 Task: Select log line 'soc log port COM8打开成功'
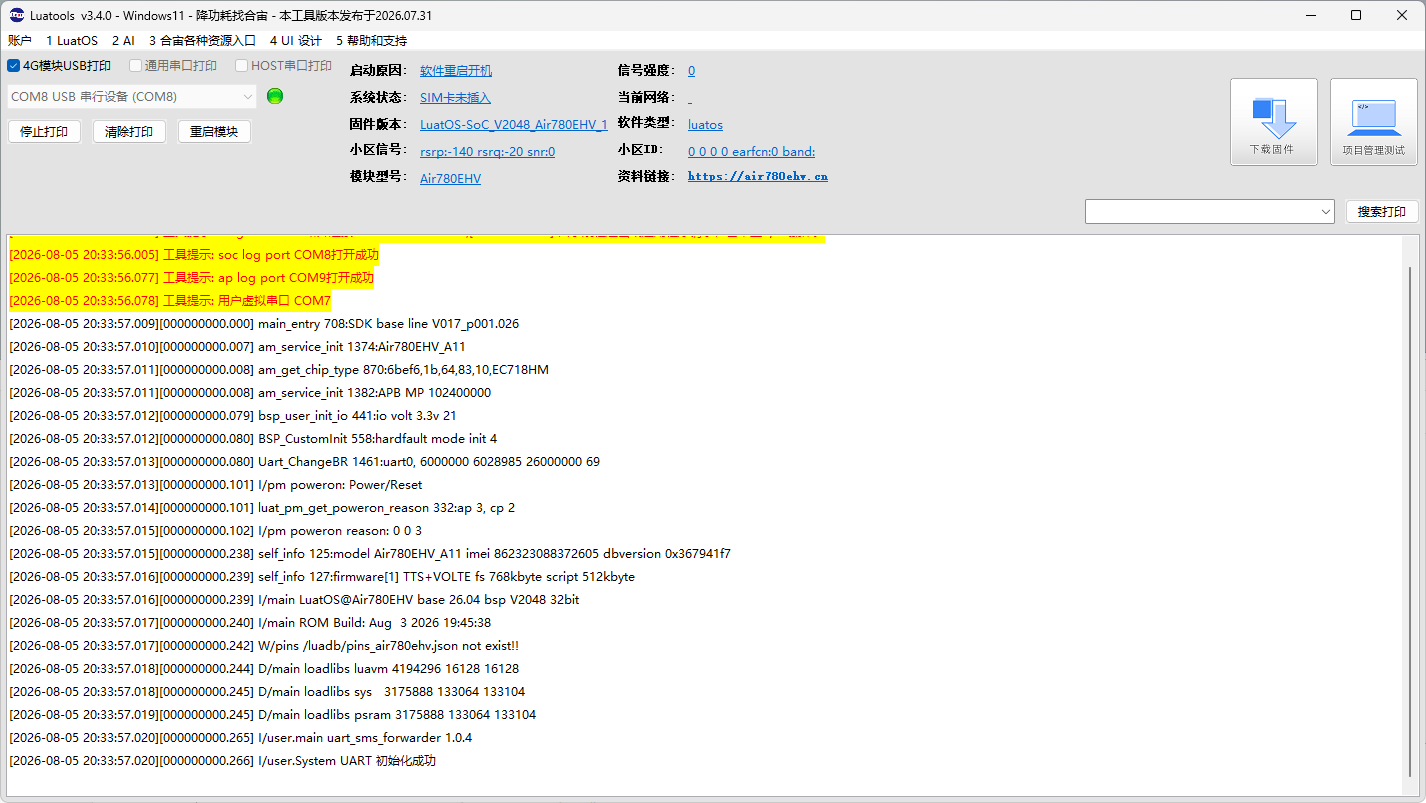coord(194,255)
